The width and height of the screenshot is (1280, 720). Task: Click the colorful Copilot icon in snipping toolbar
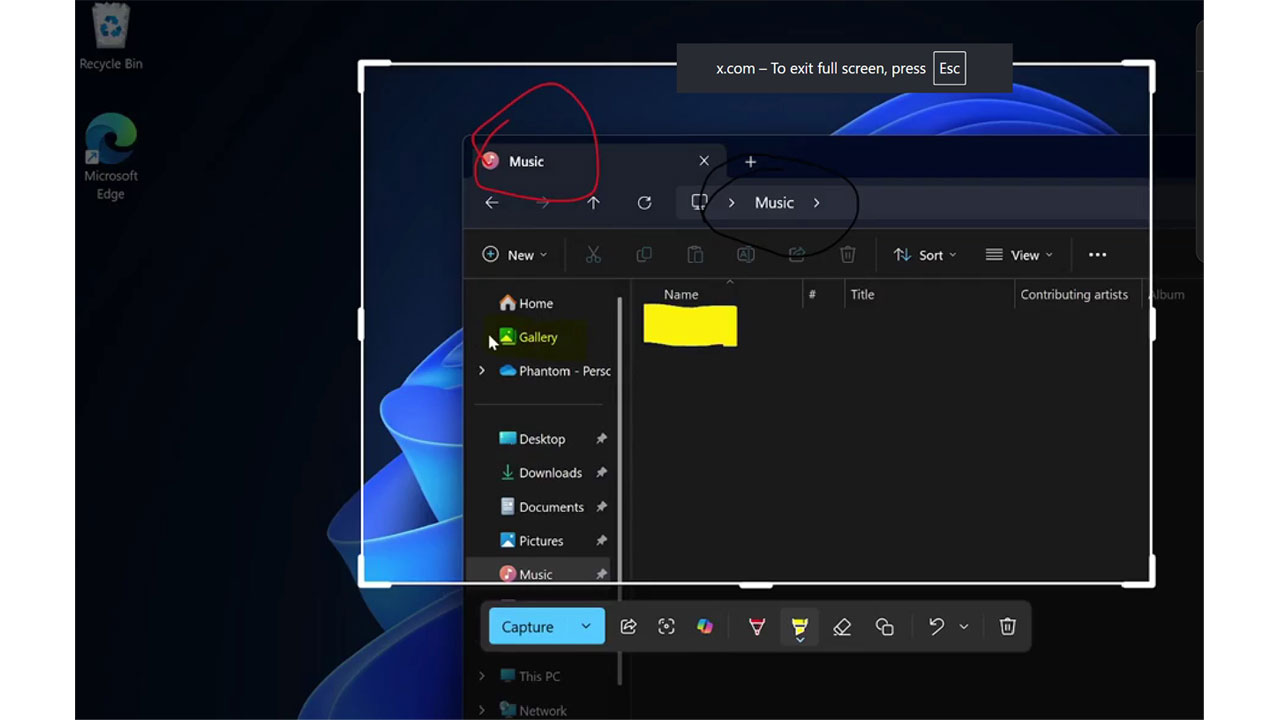(x=705, y=627)
